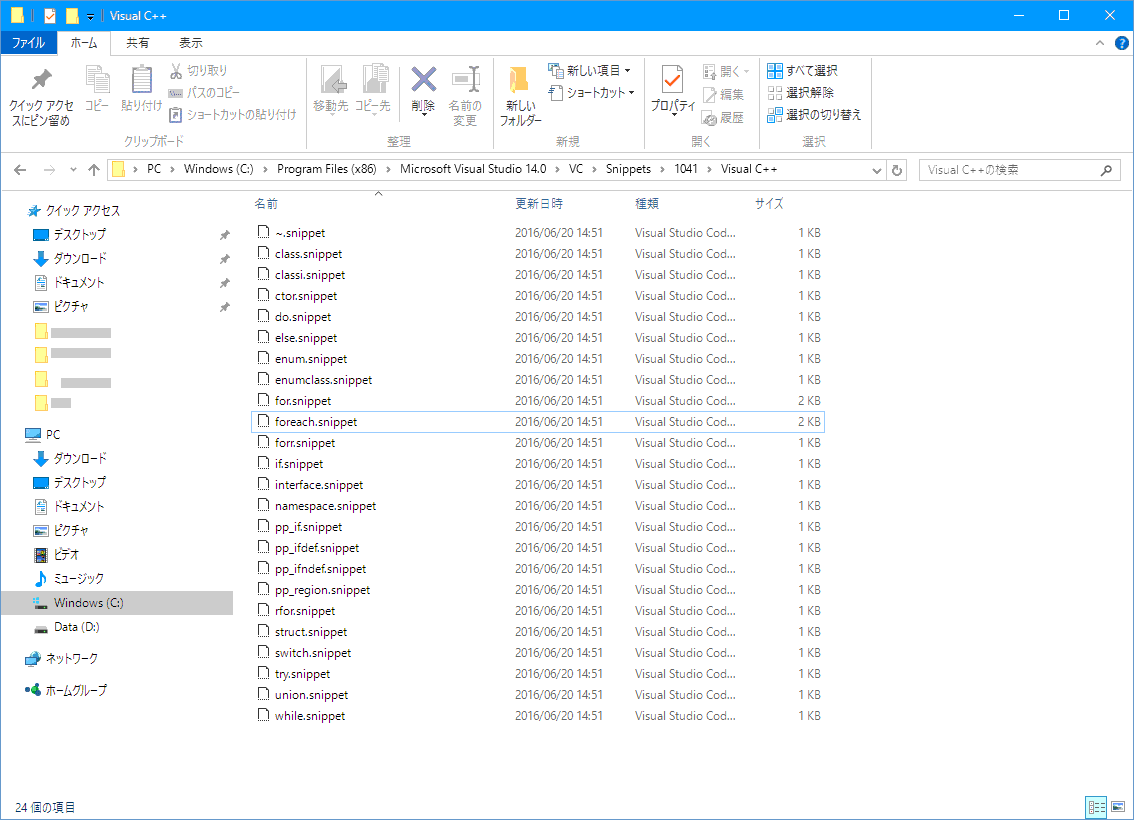Click the クイック アクセスにピン留め pin icon
This screenshot has height=820, width=1134.
pos(41,79)
